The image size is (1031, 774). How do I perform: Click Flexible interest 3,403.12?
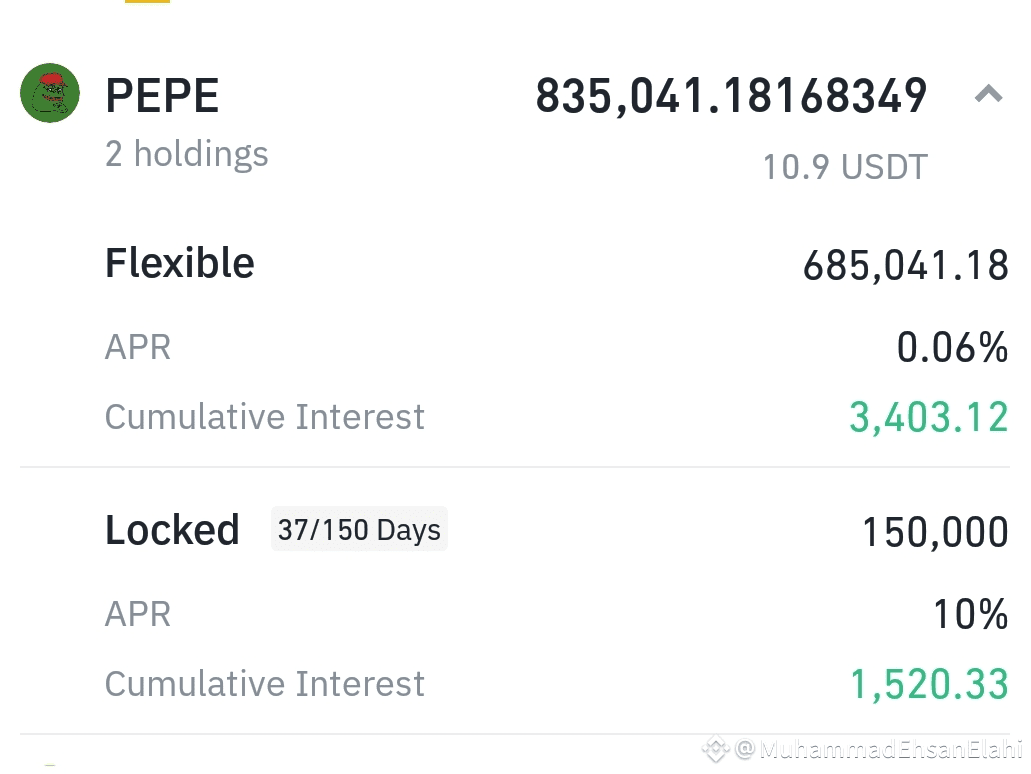(928, 418)
